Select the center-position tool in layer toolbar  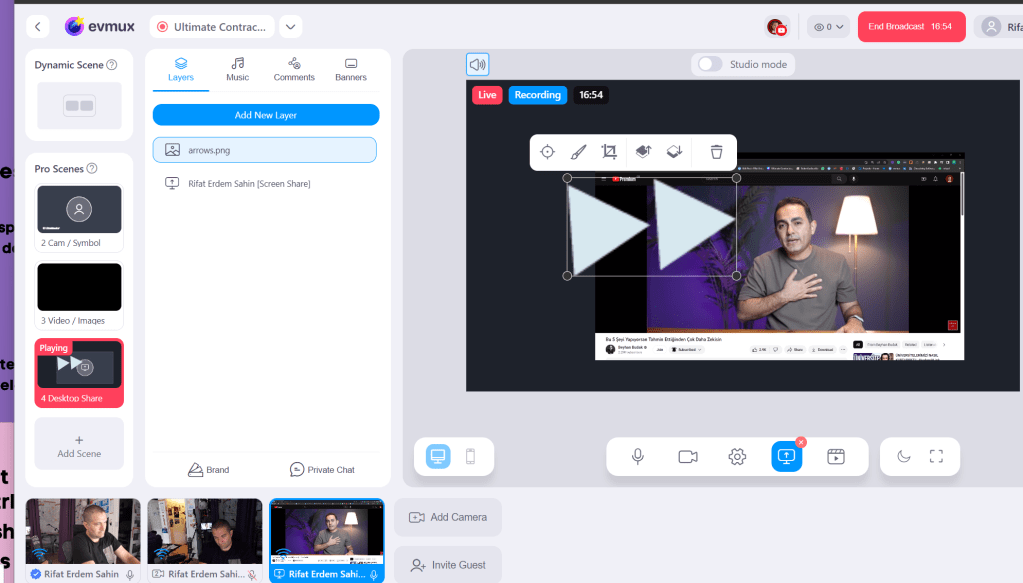click(x=547, y=152)
